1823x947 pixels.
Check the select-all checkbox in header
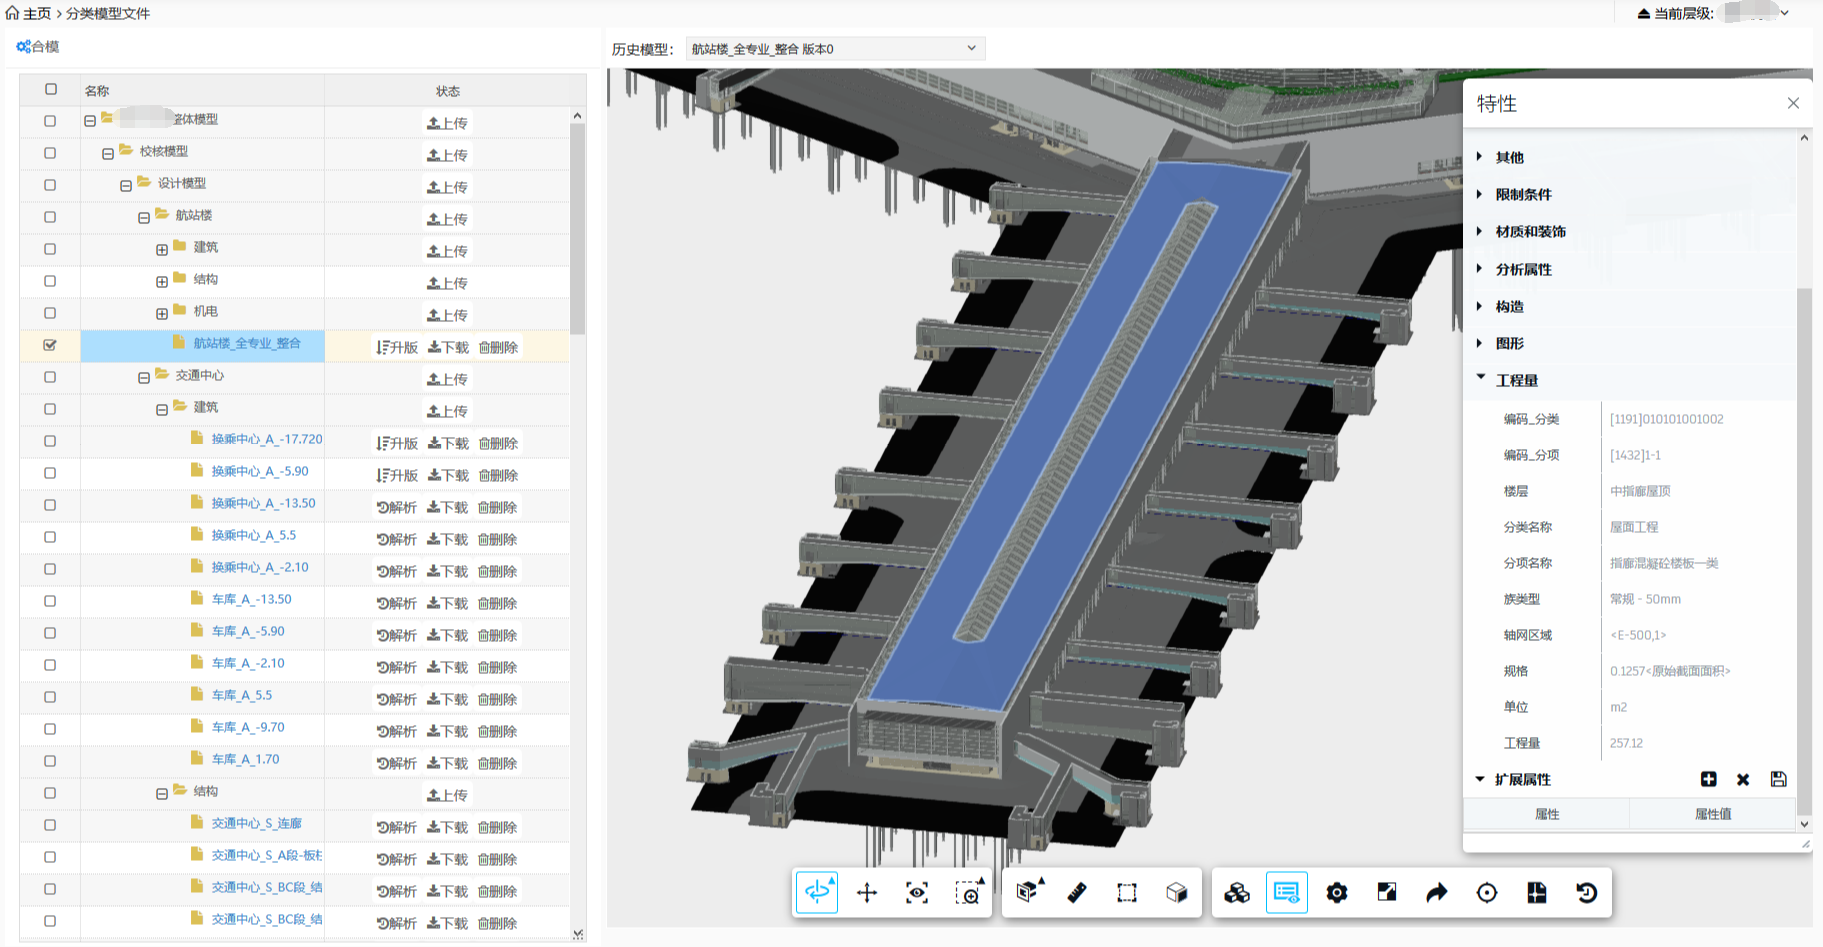pyautogui.click(x=51, y=89)
